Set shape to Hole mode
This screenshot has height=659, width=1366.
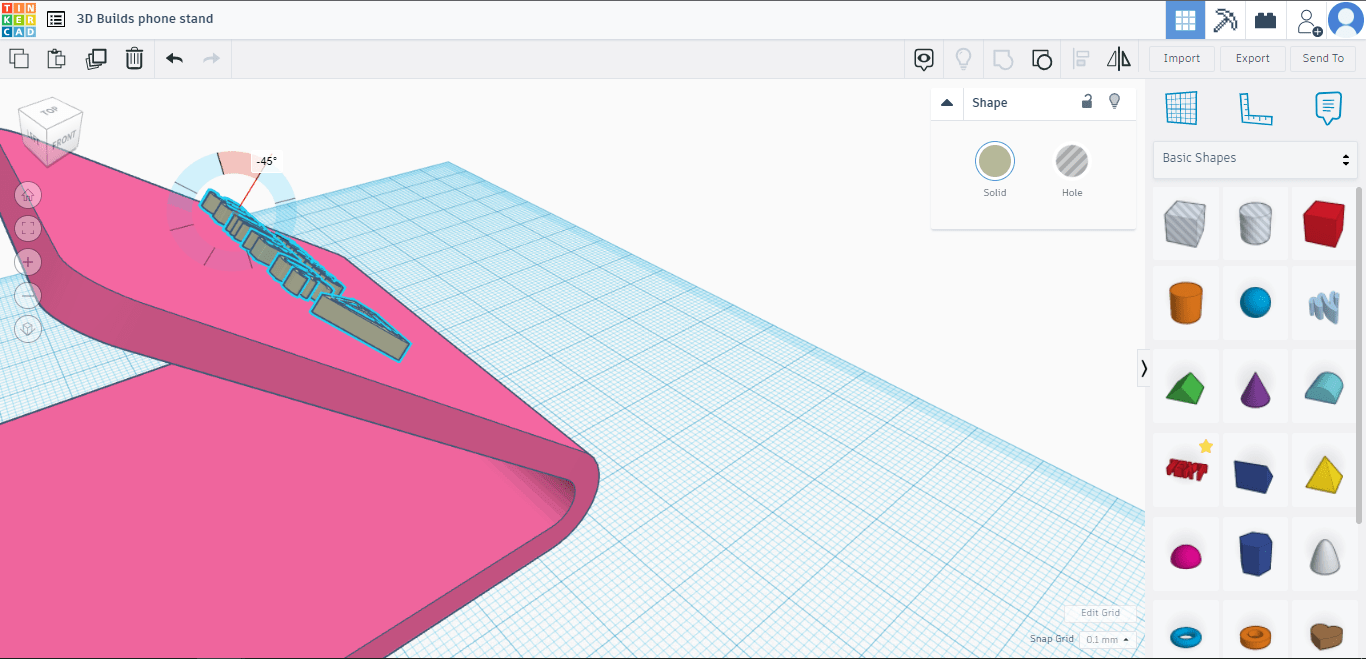pyautogui.click(x=1071, y=161)
